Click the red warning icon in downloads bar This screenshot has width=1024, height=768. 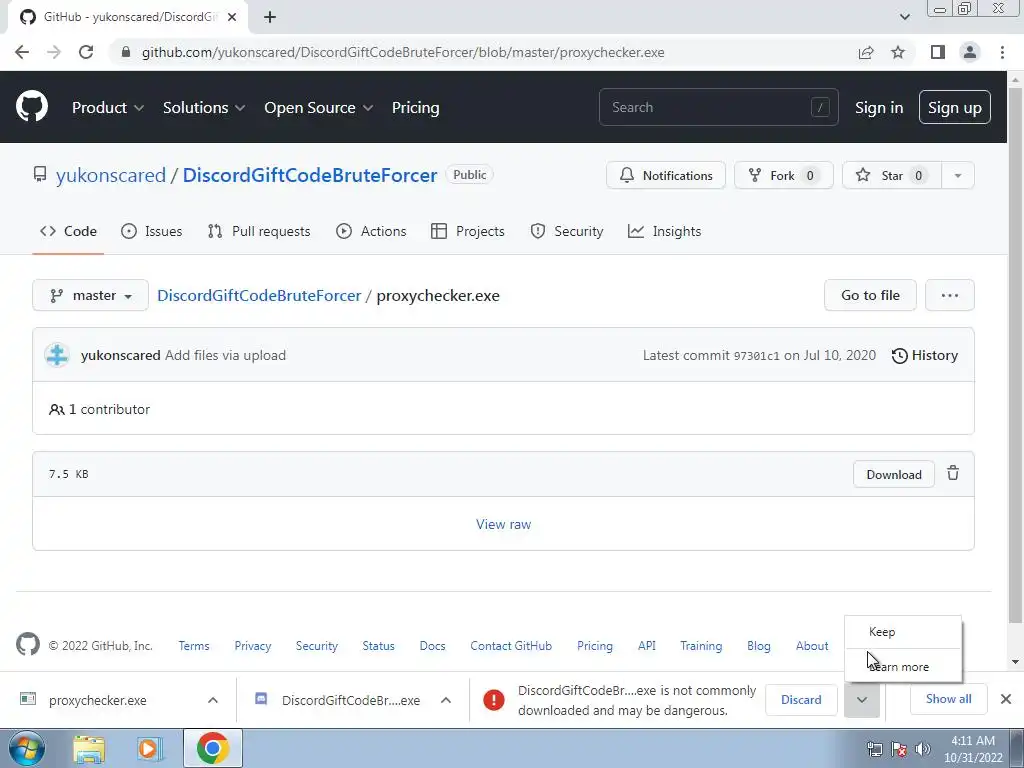[x=494, y=700]
